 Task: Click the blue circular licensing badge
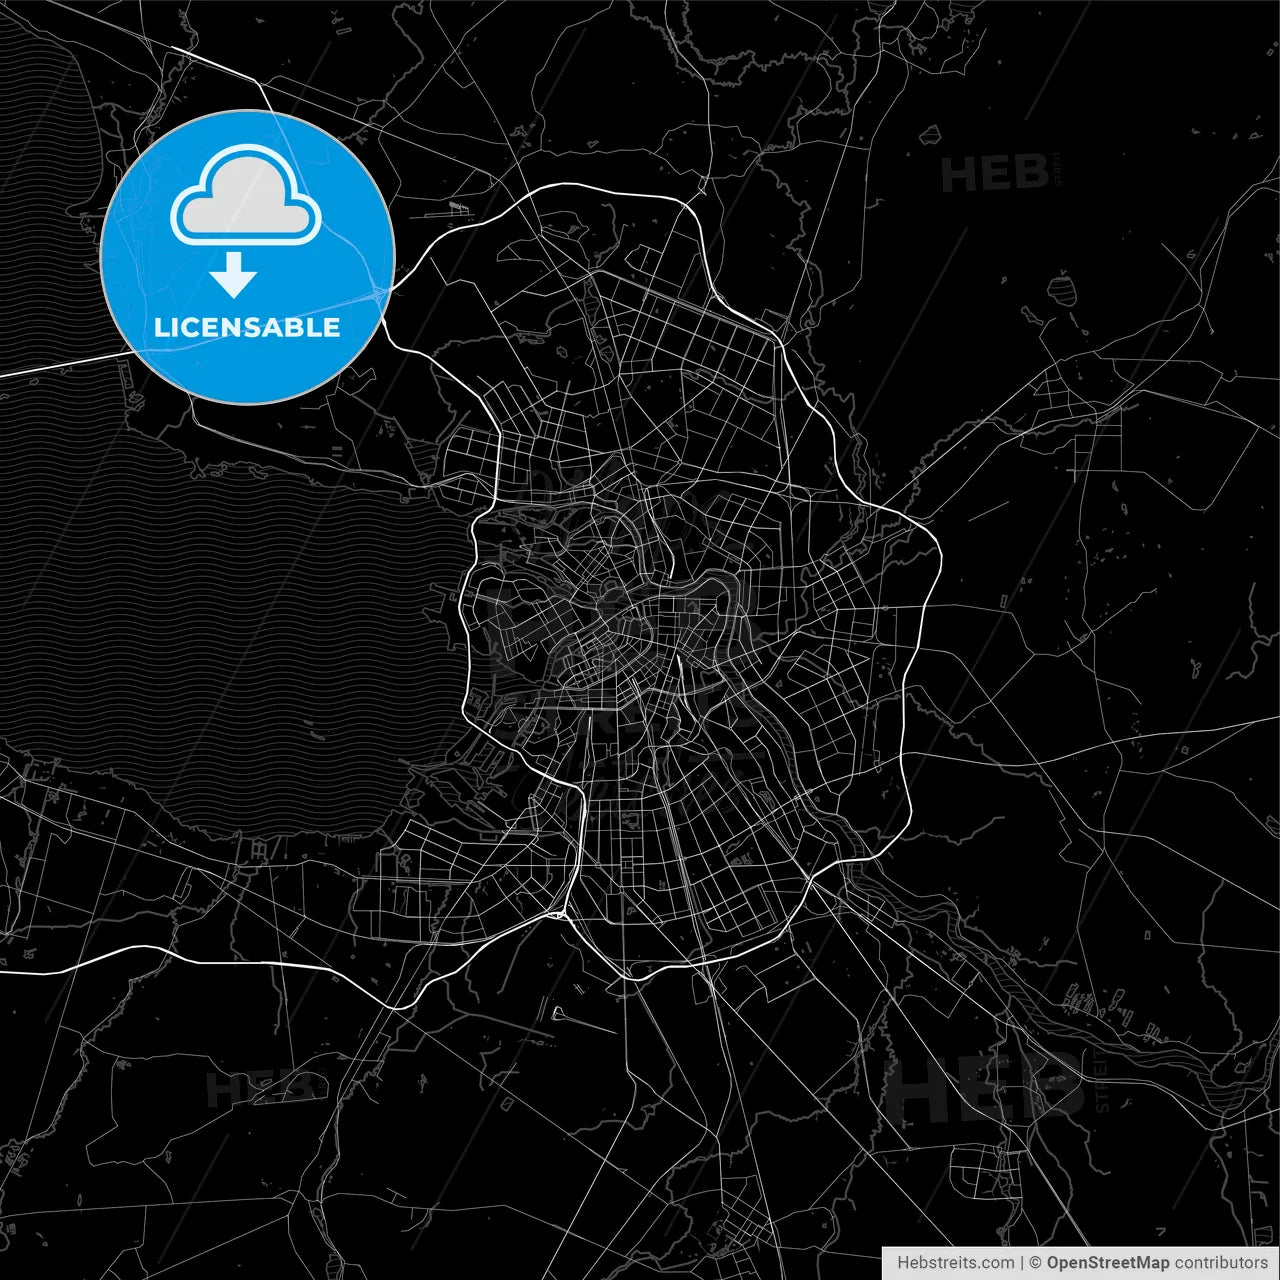point(247,255)
